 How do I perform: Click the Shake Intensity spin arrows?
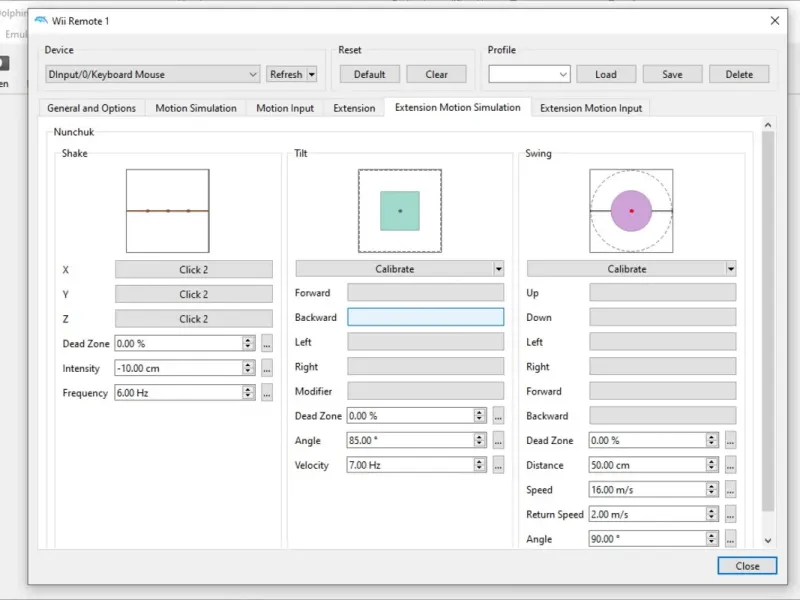[x=248, y=368]
